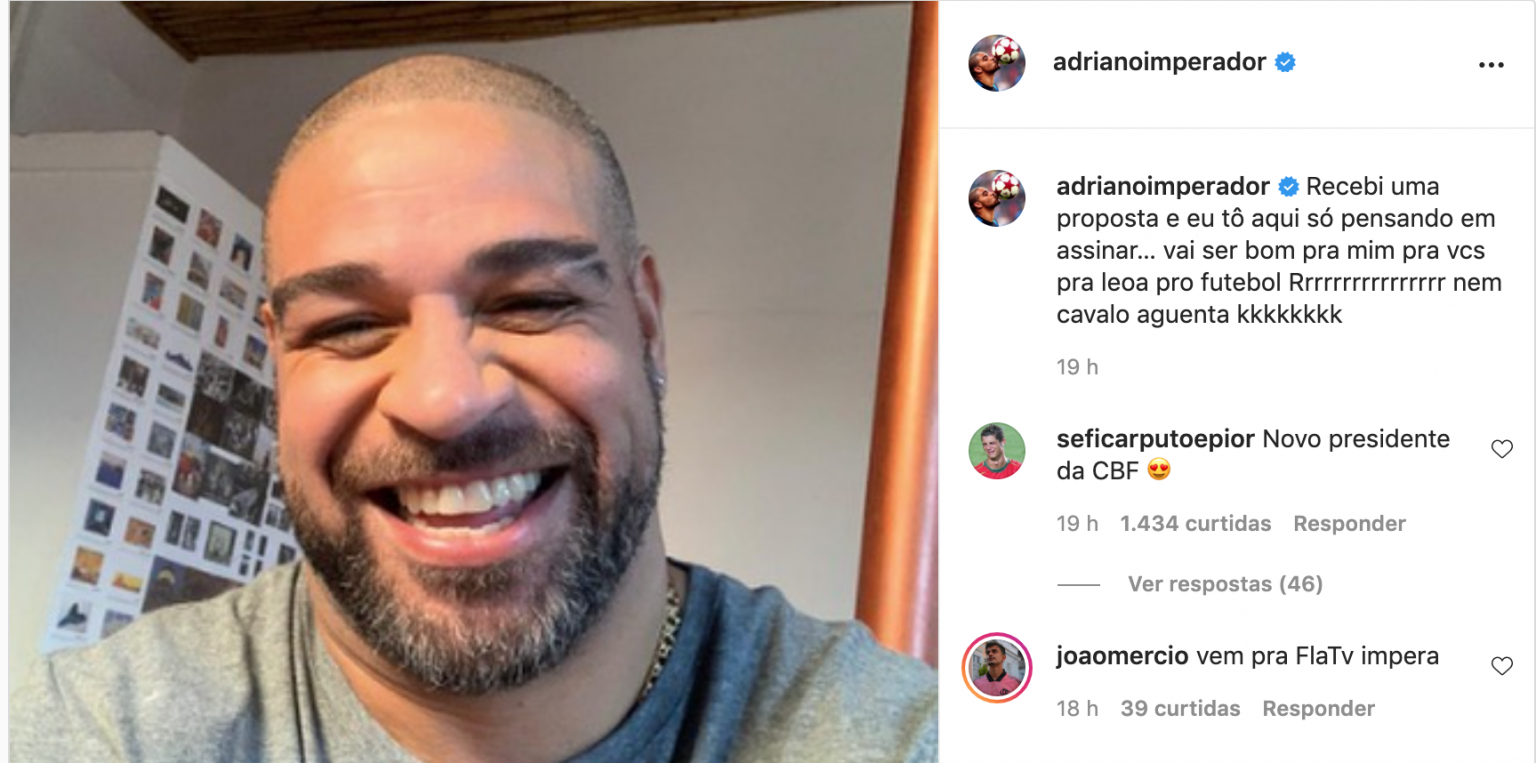The image size is (1536, 763).
Task: Open seficarputoepior username link
Action: [x=1155, y=439]
